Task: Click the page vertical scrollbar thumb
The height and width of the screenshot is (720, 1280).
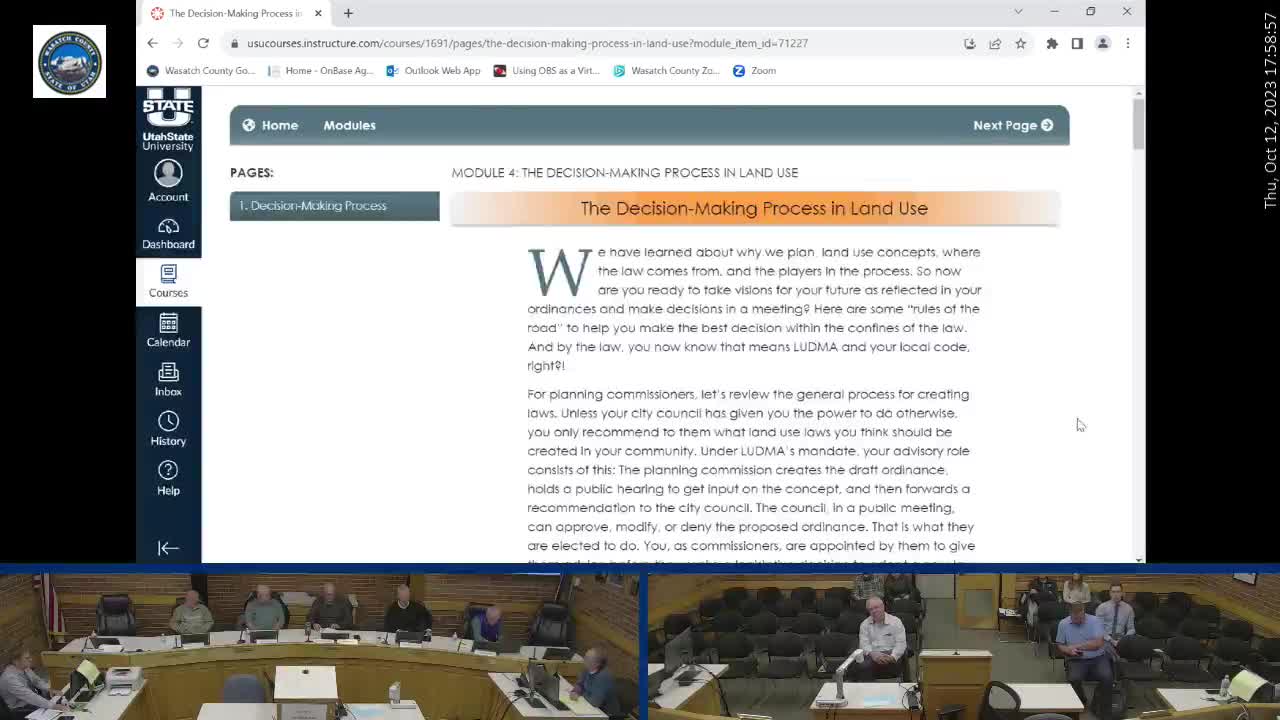Action: coord(1138,124)
